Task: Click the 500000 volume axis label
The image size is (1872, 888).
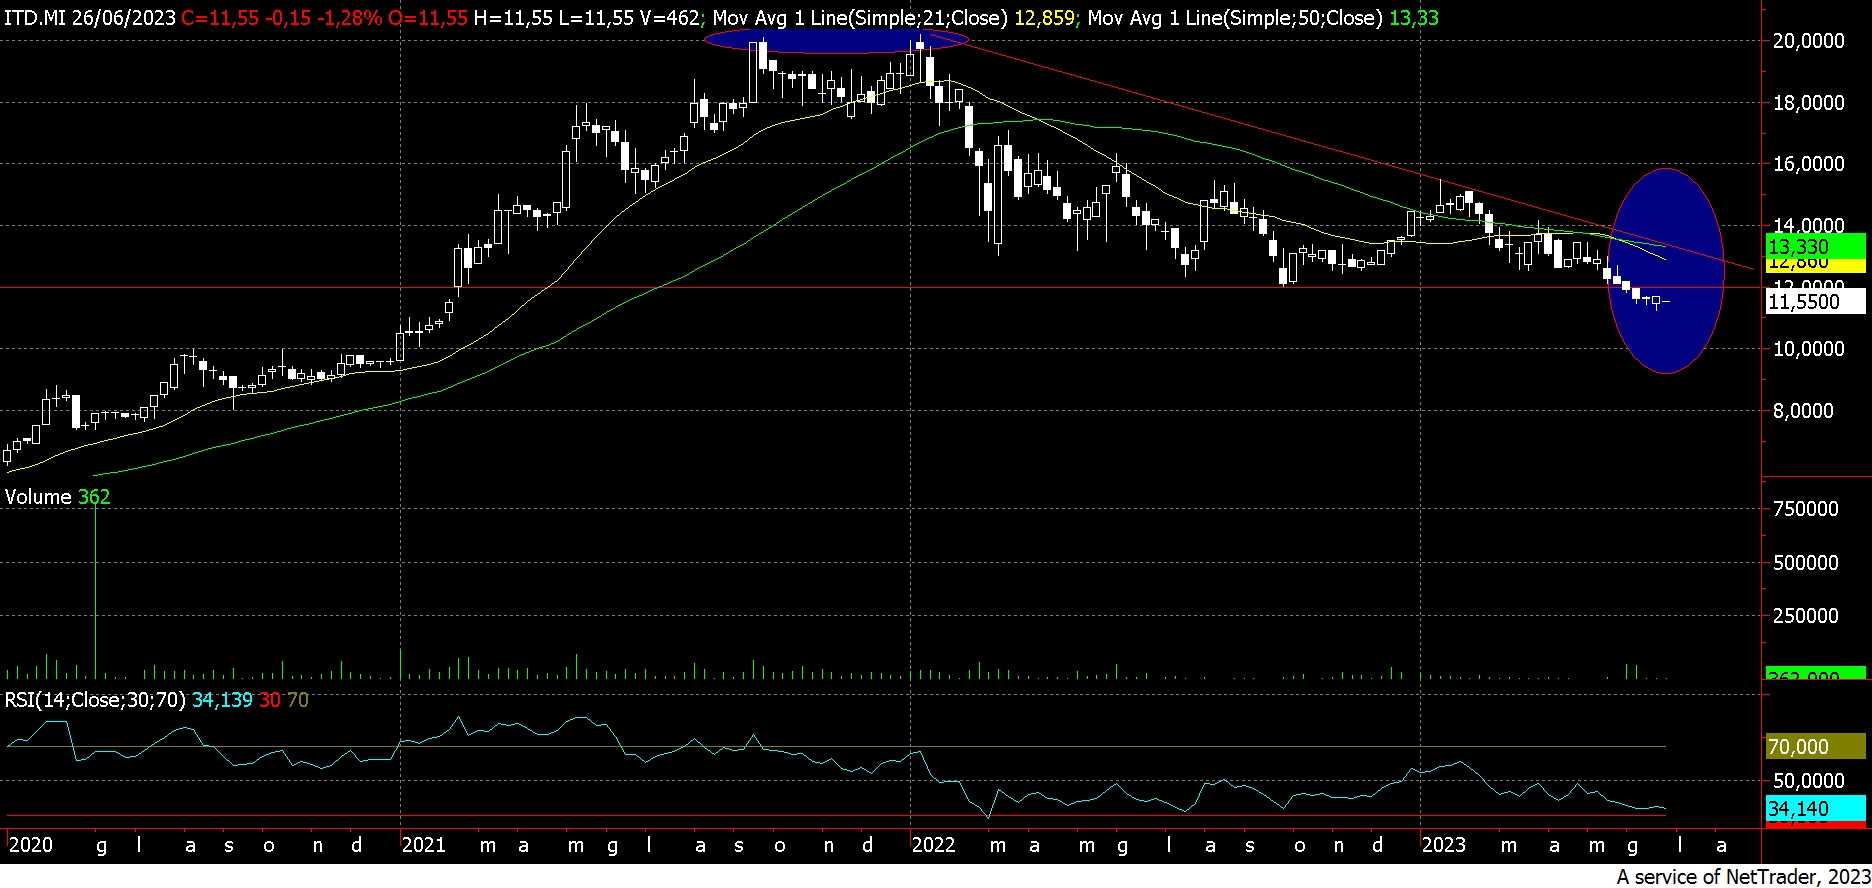Action: tap(1804, 563)
